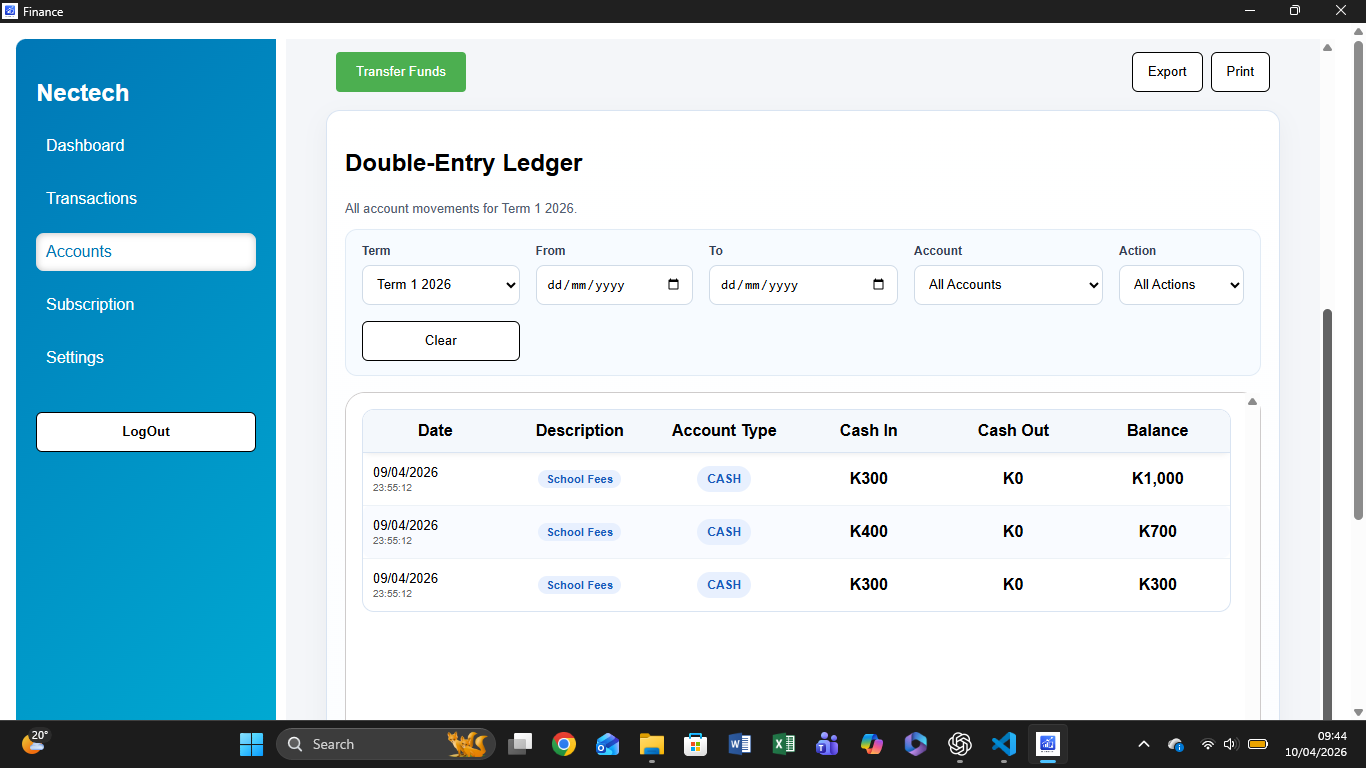Open File Explorer from the taskbar
This screenshot has height=768, width=1366.
[x=651, y=744]
